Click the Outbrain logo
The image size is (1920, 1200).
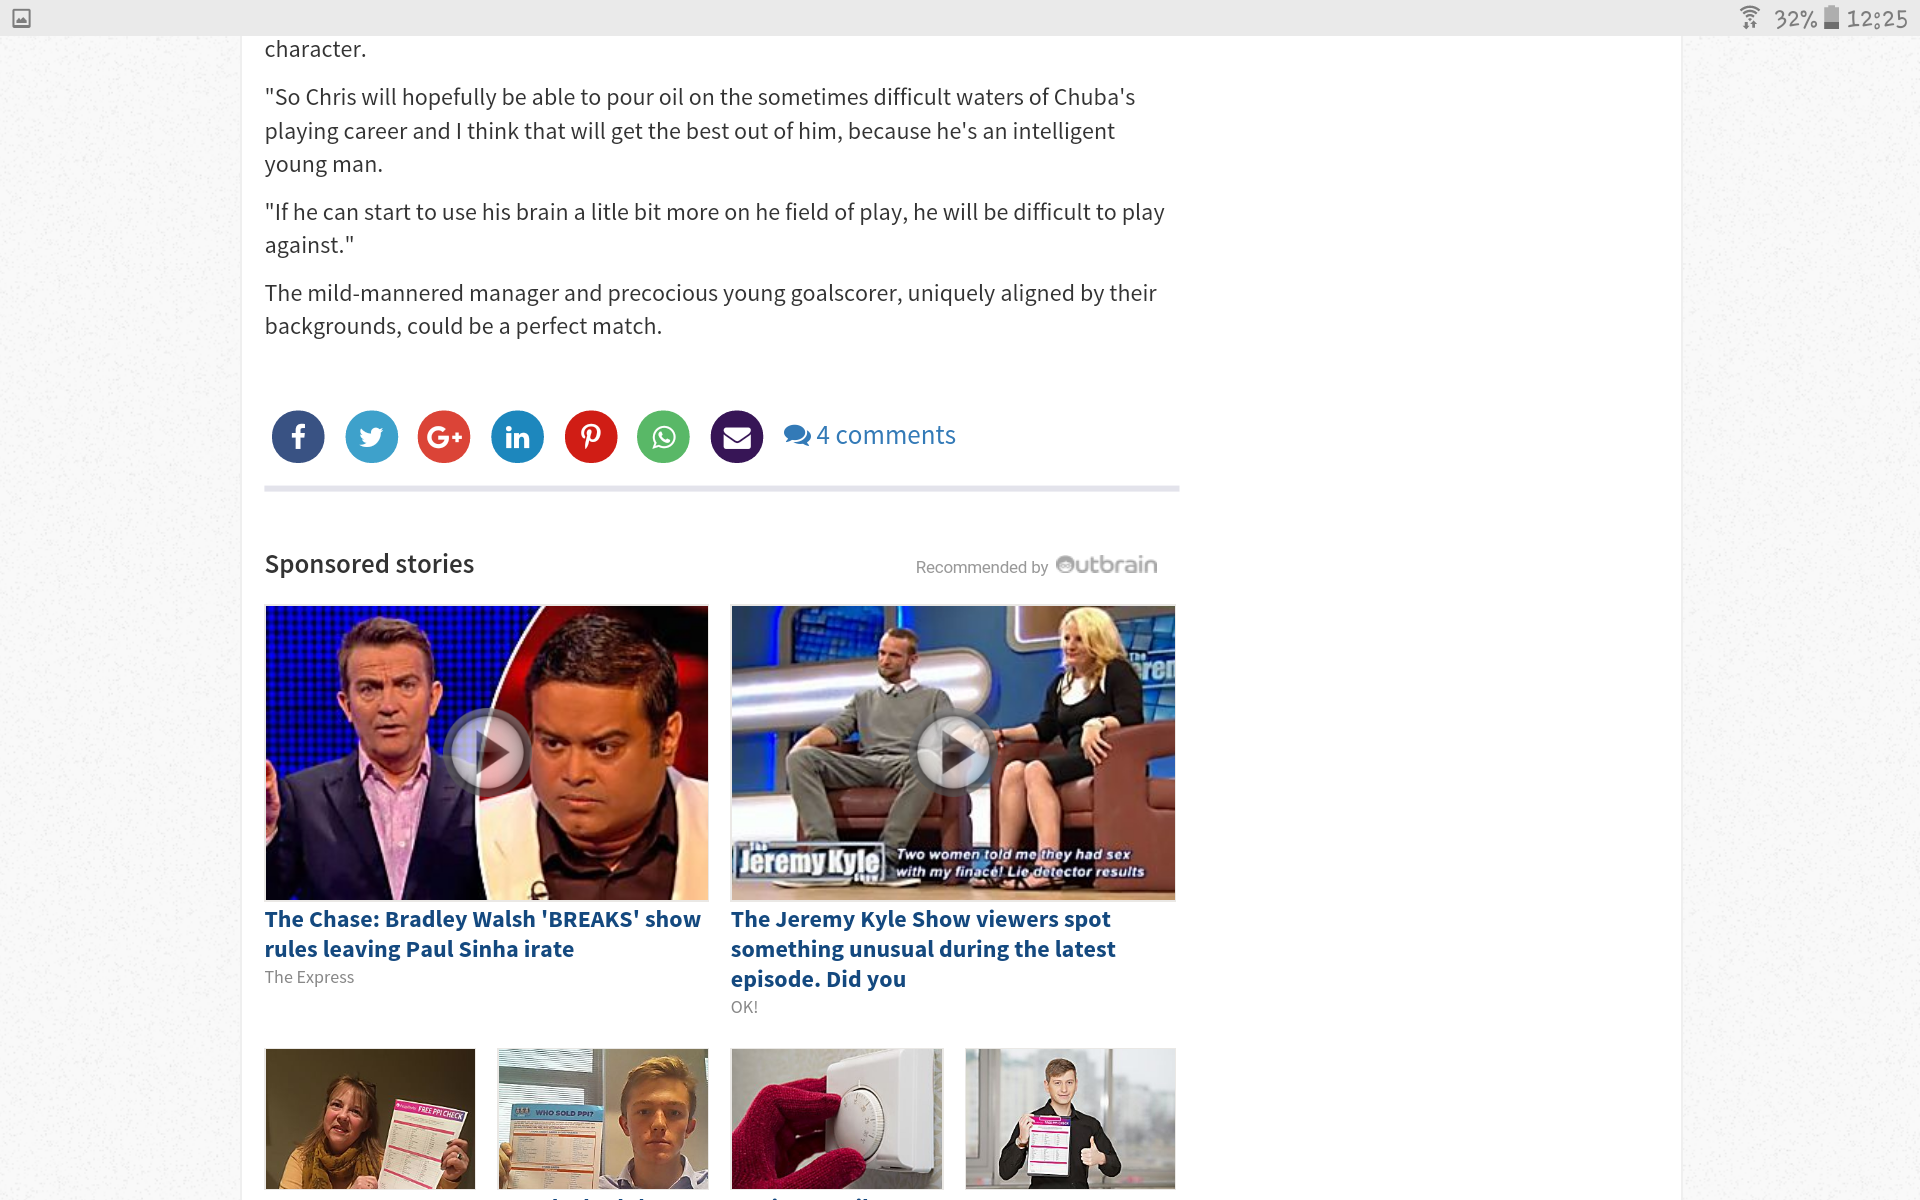(x=1107, y=565)
